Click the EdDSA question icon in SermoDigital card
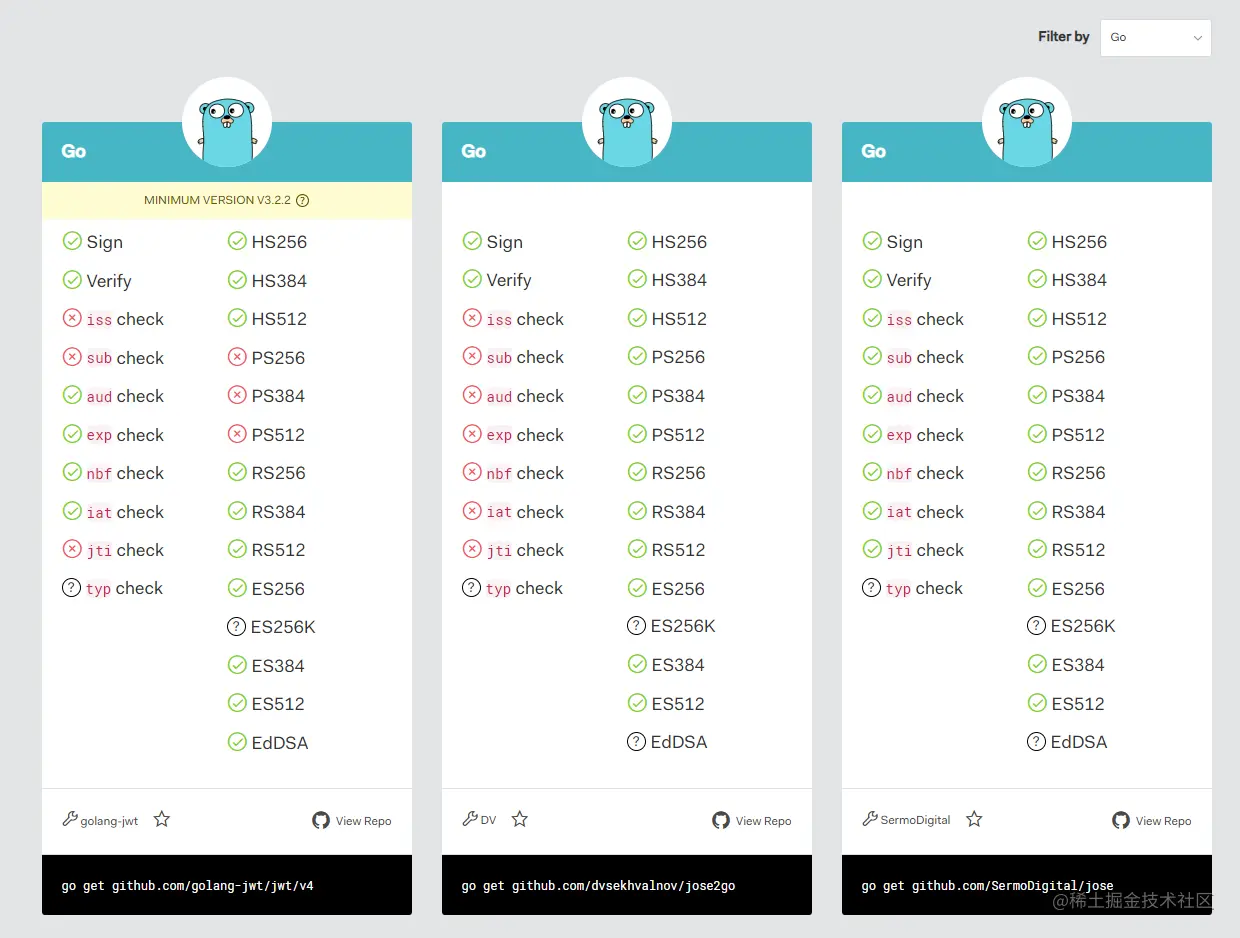 [1036, 742]
